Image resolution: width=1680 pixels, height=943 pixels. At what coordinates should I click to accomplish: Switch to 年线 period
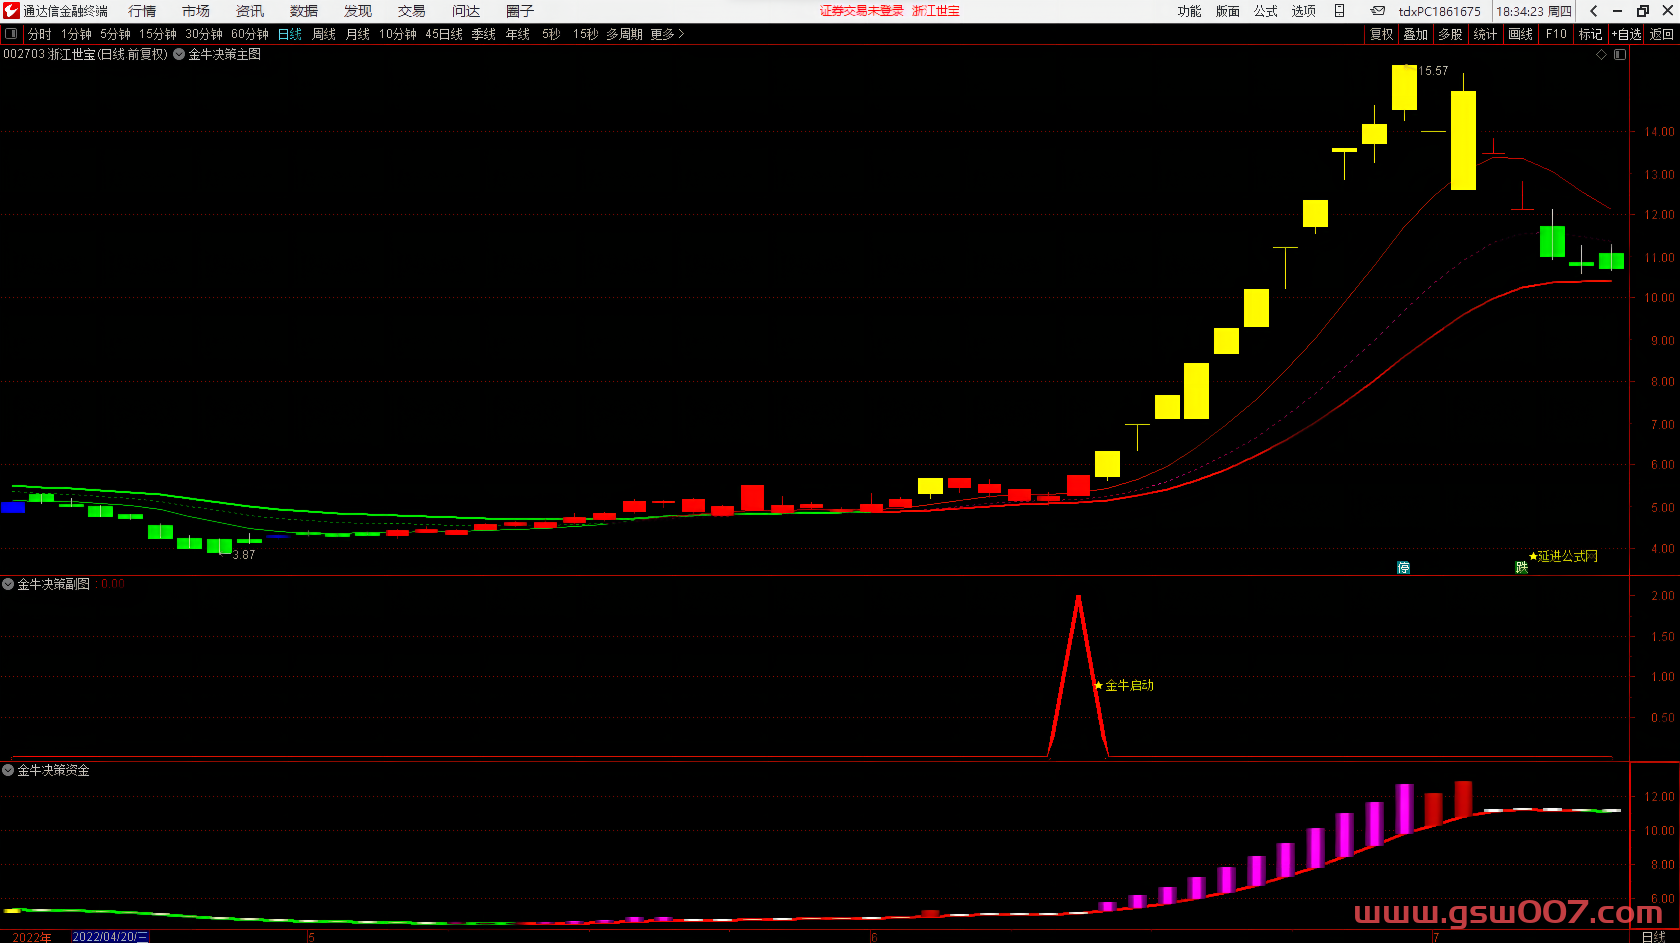coord(518,34)
